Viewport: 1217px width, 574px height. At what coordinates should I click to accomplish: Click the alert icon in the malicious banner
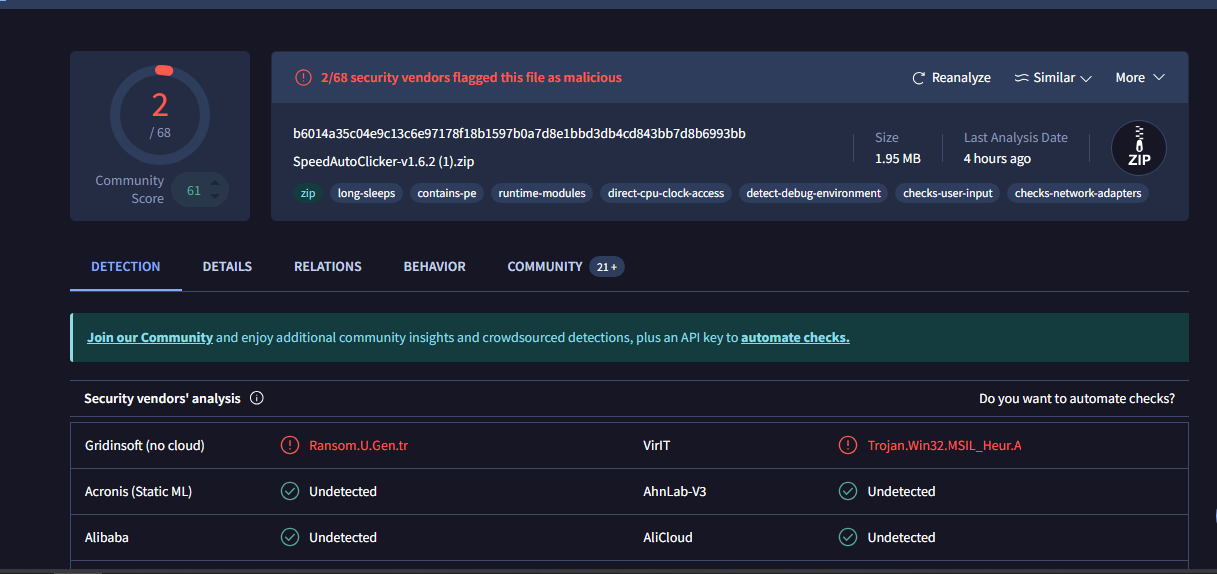click(303, 77)
